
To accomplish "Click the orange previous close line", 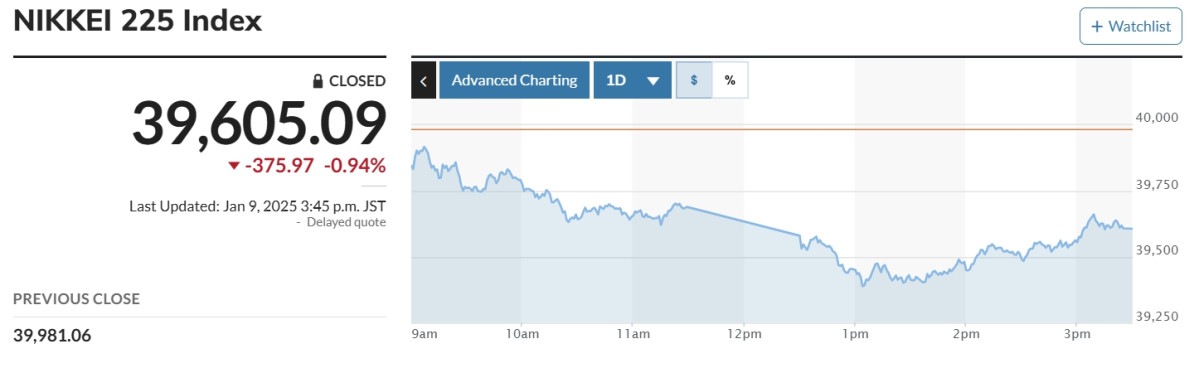I will point(772,129).
